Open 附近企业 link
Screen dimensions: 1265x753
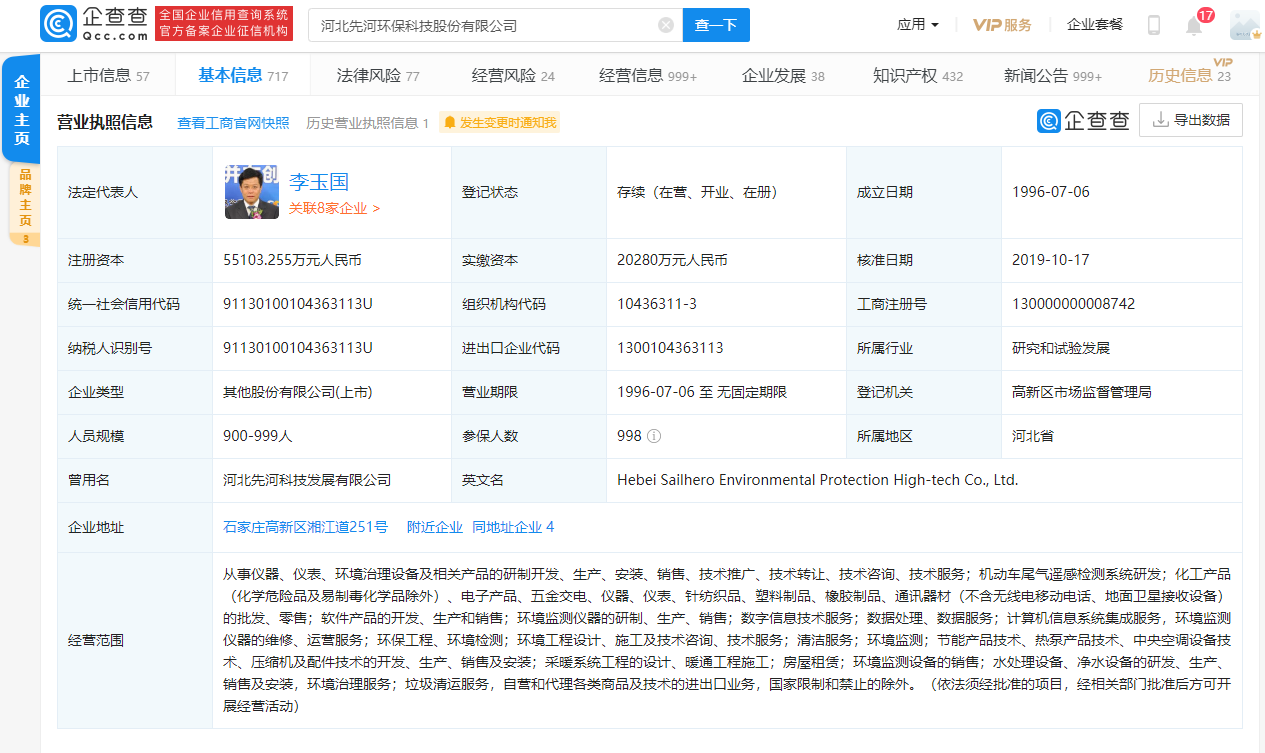(x=435, y=527)
